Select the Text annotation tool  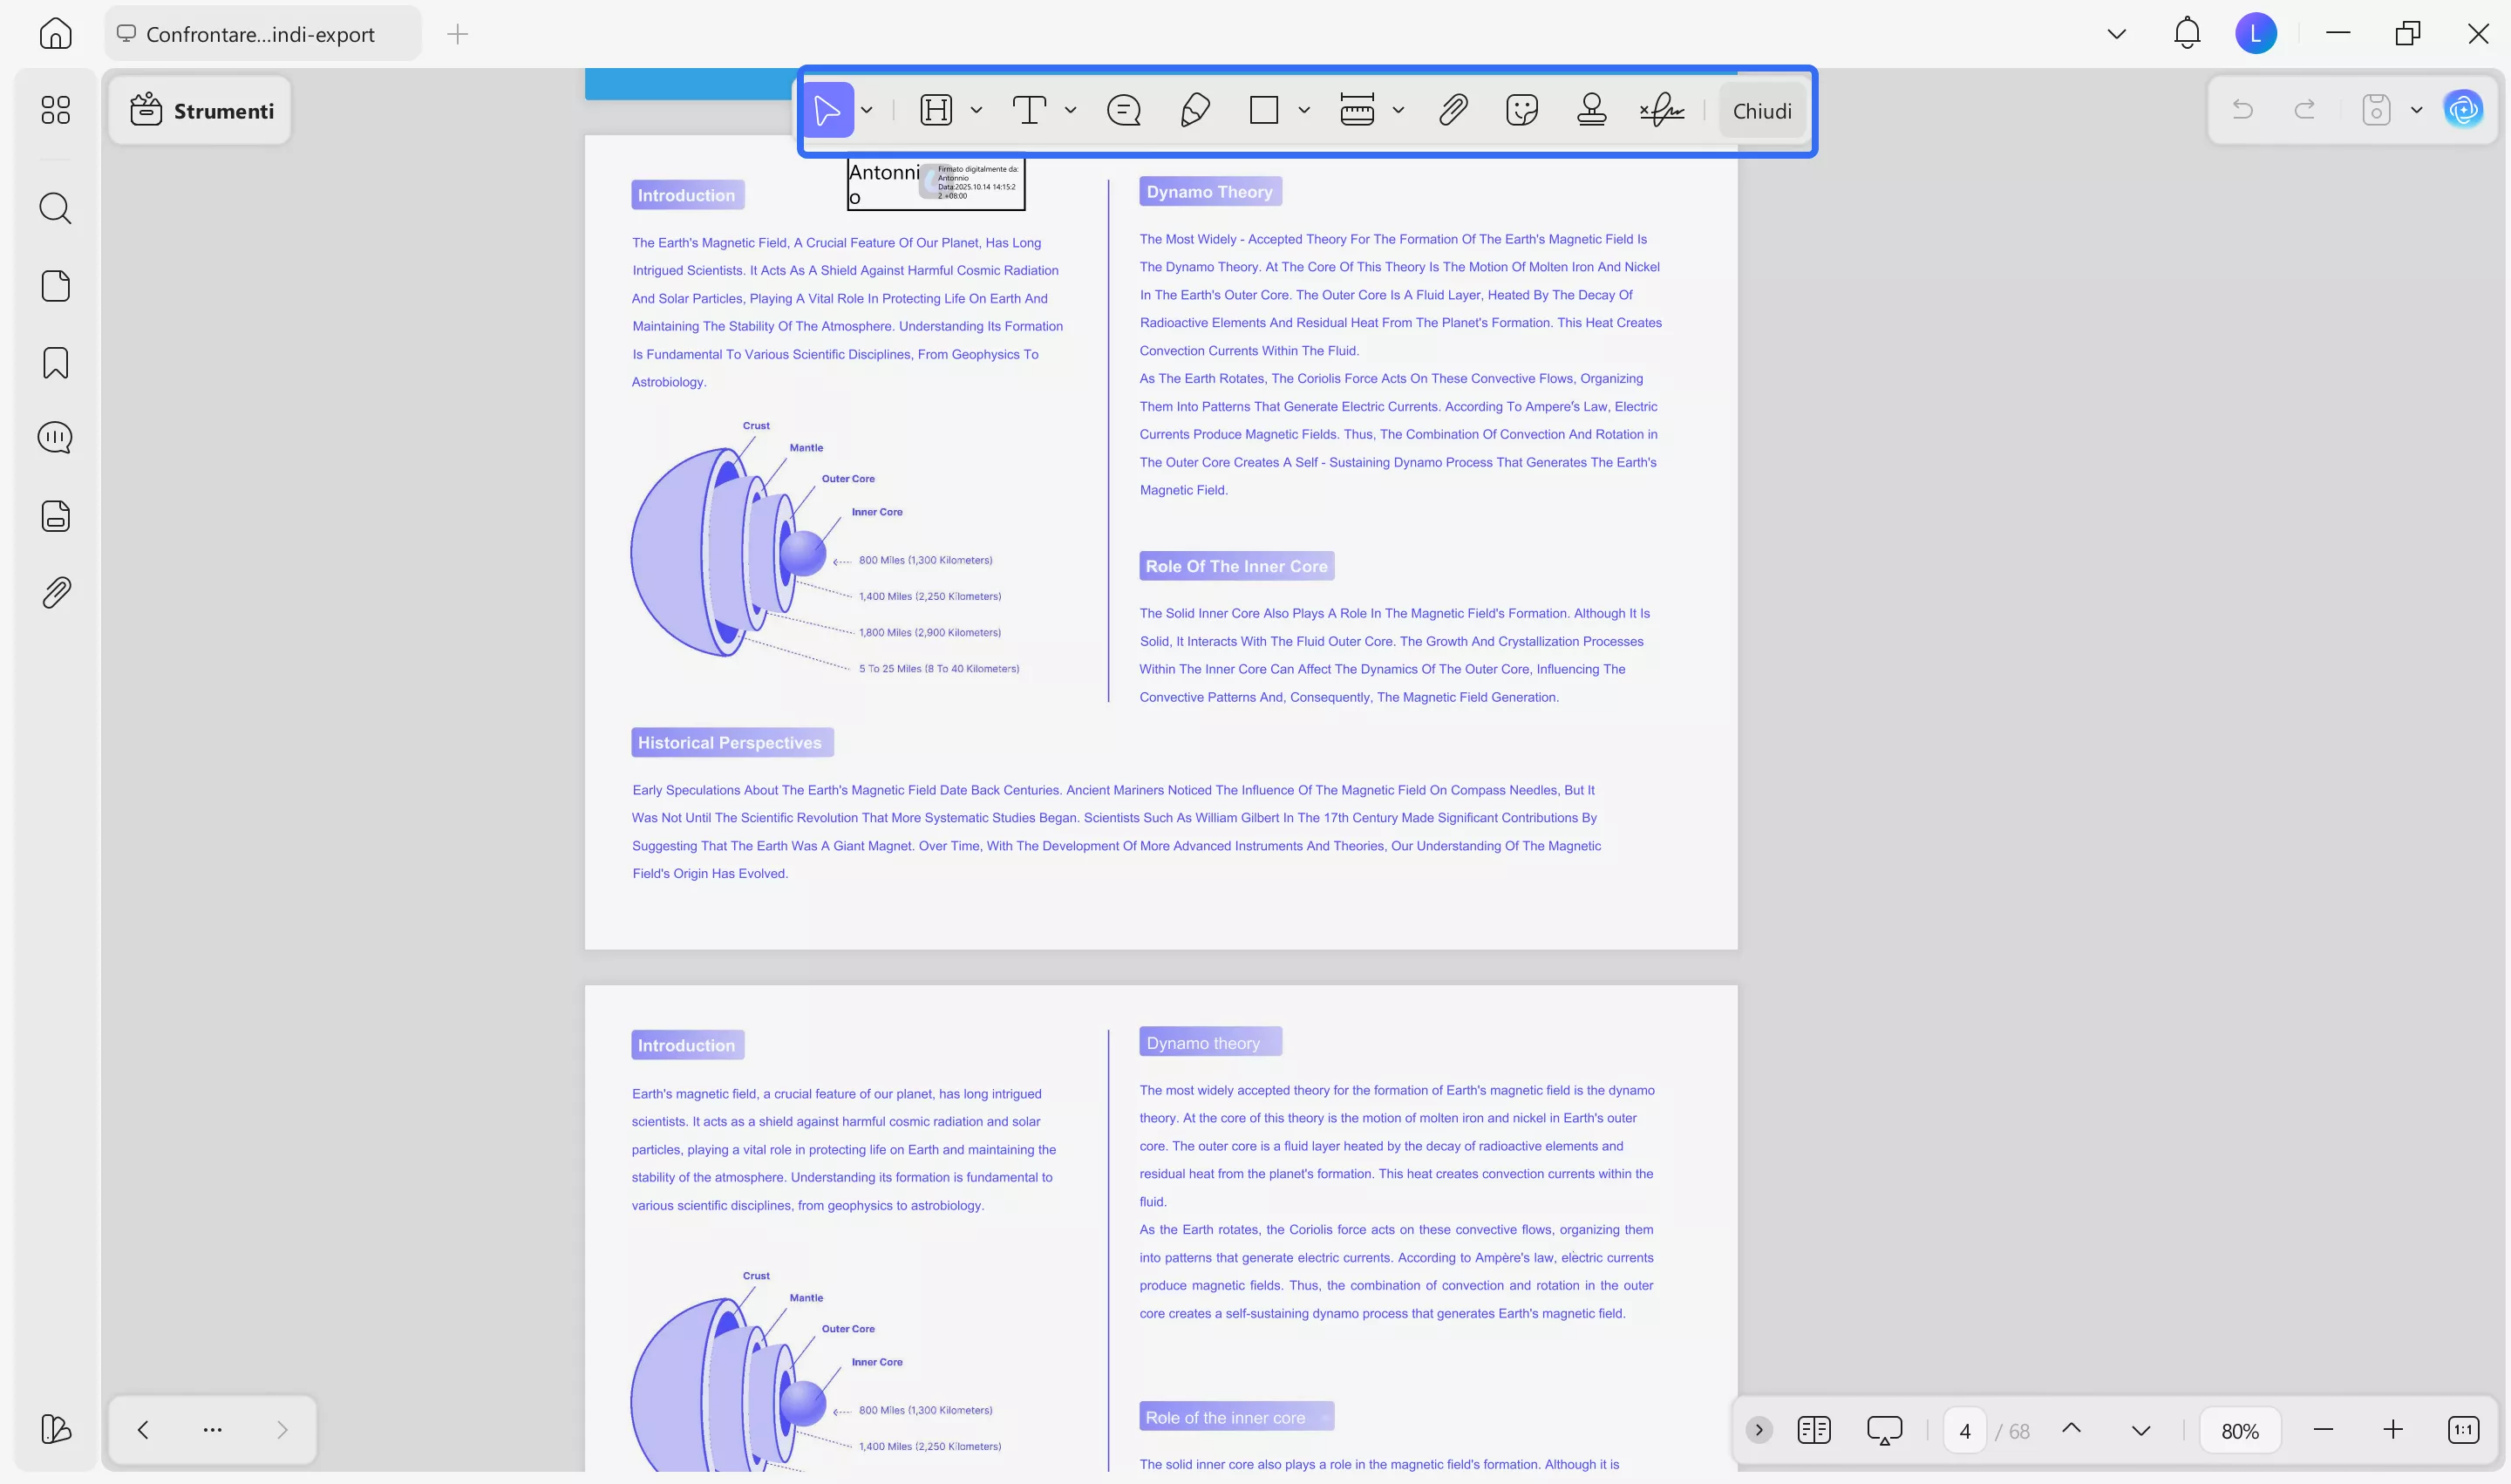pyautogui.click(x=1030, y=110)
